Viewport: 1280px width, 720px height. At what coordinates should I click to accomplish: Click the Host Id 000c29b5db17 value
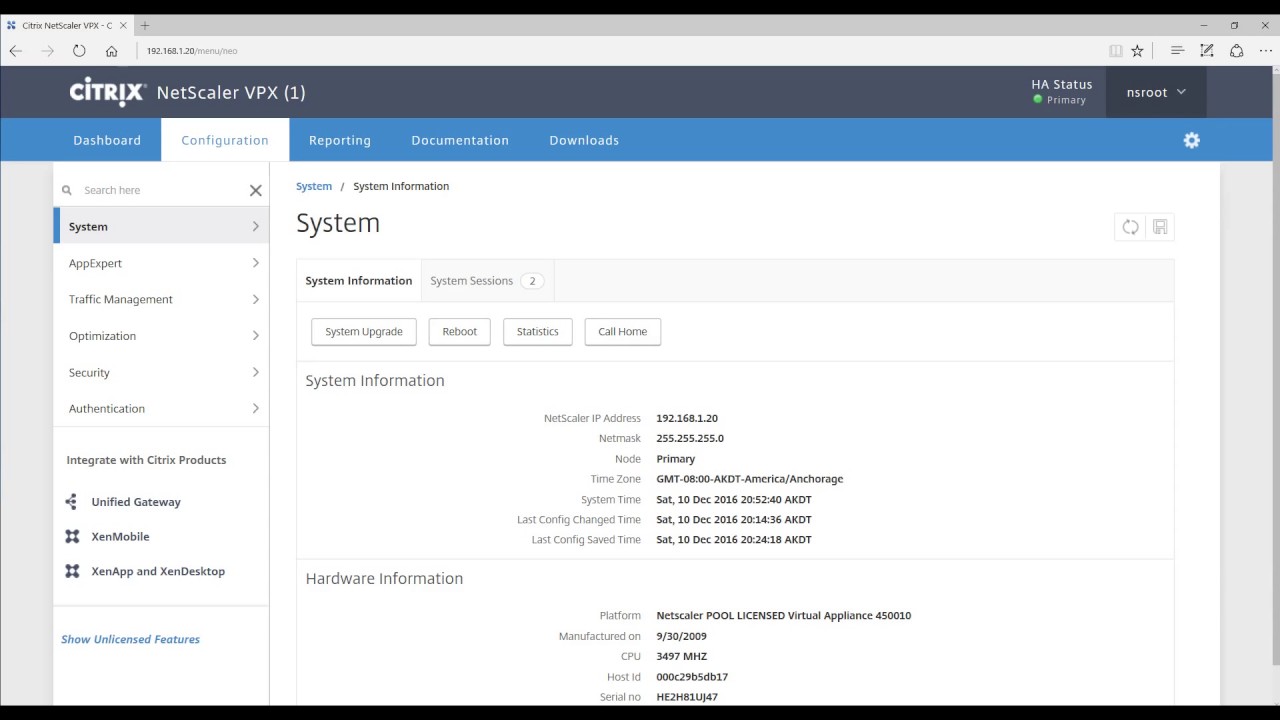coord(692,677)
